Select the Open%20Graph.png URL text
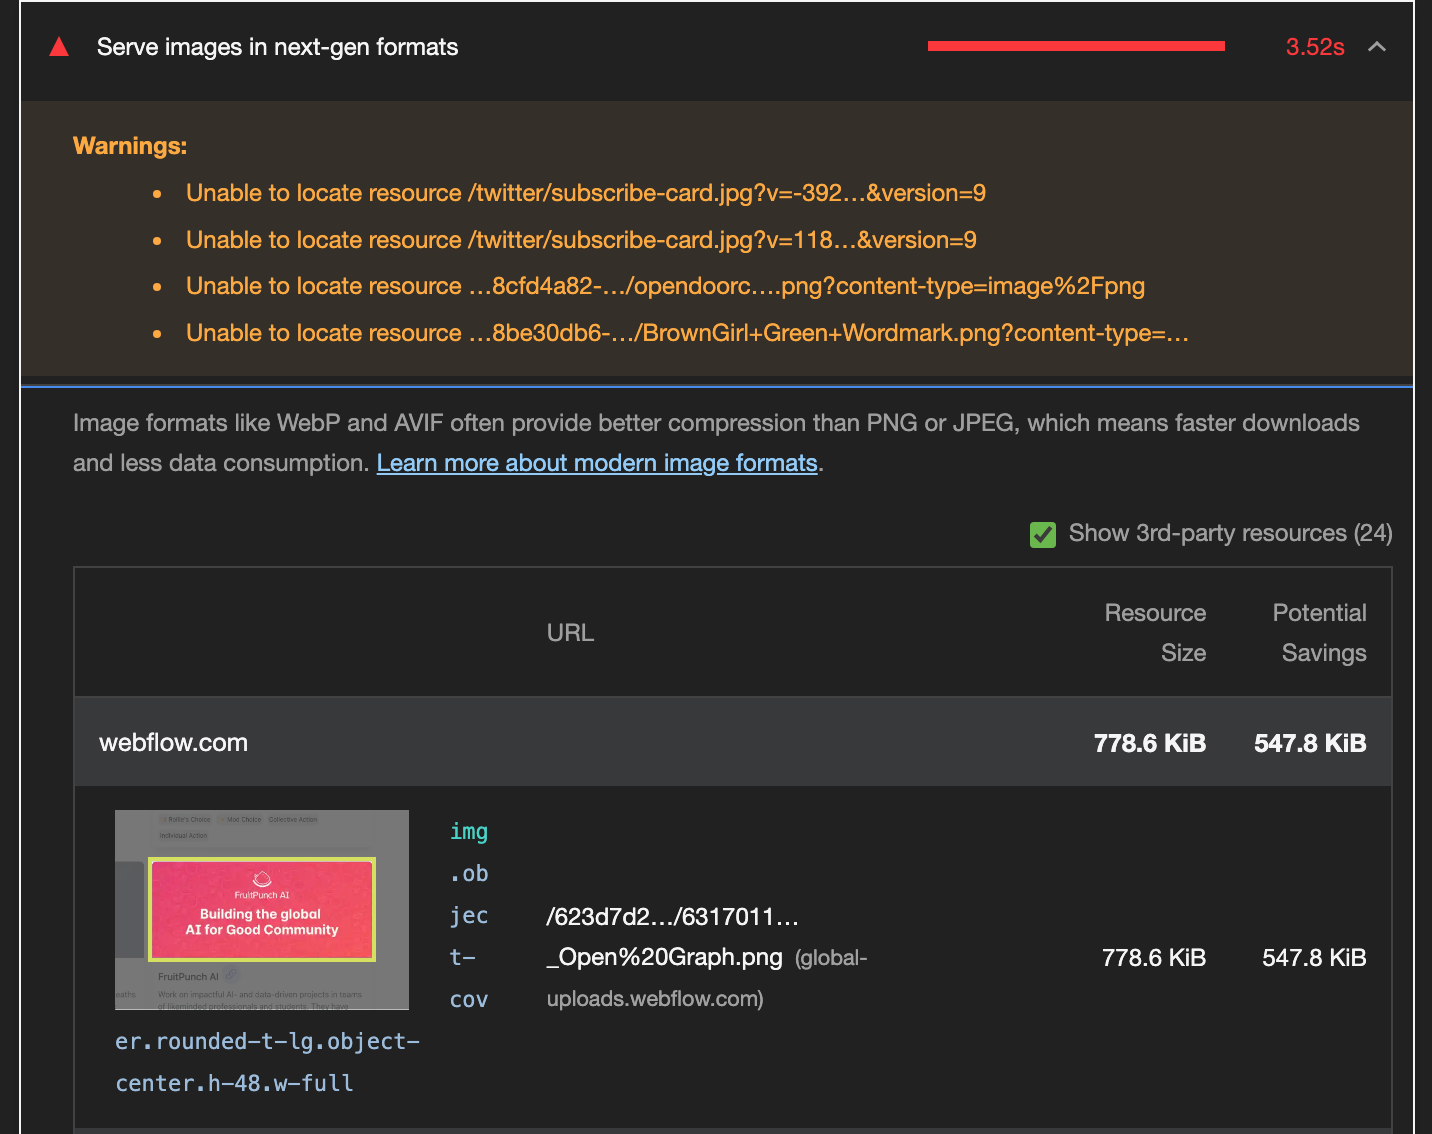The width and height of the screenshot is (1432, 1134). [x=664, y=957]
